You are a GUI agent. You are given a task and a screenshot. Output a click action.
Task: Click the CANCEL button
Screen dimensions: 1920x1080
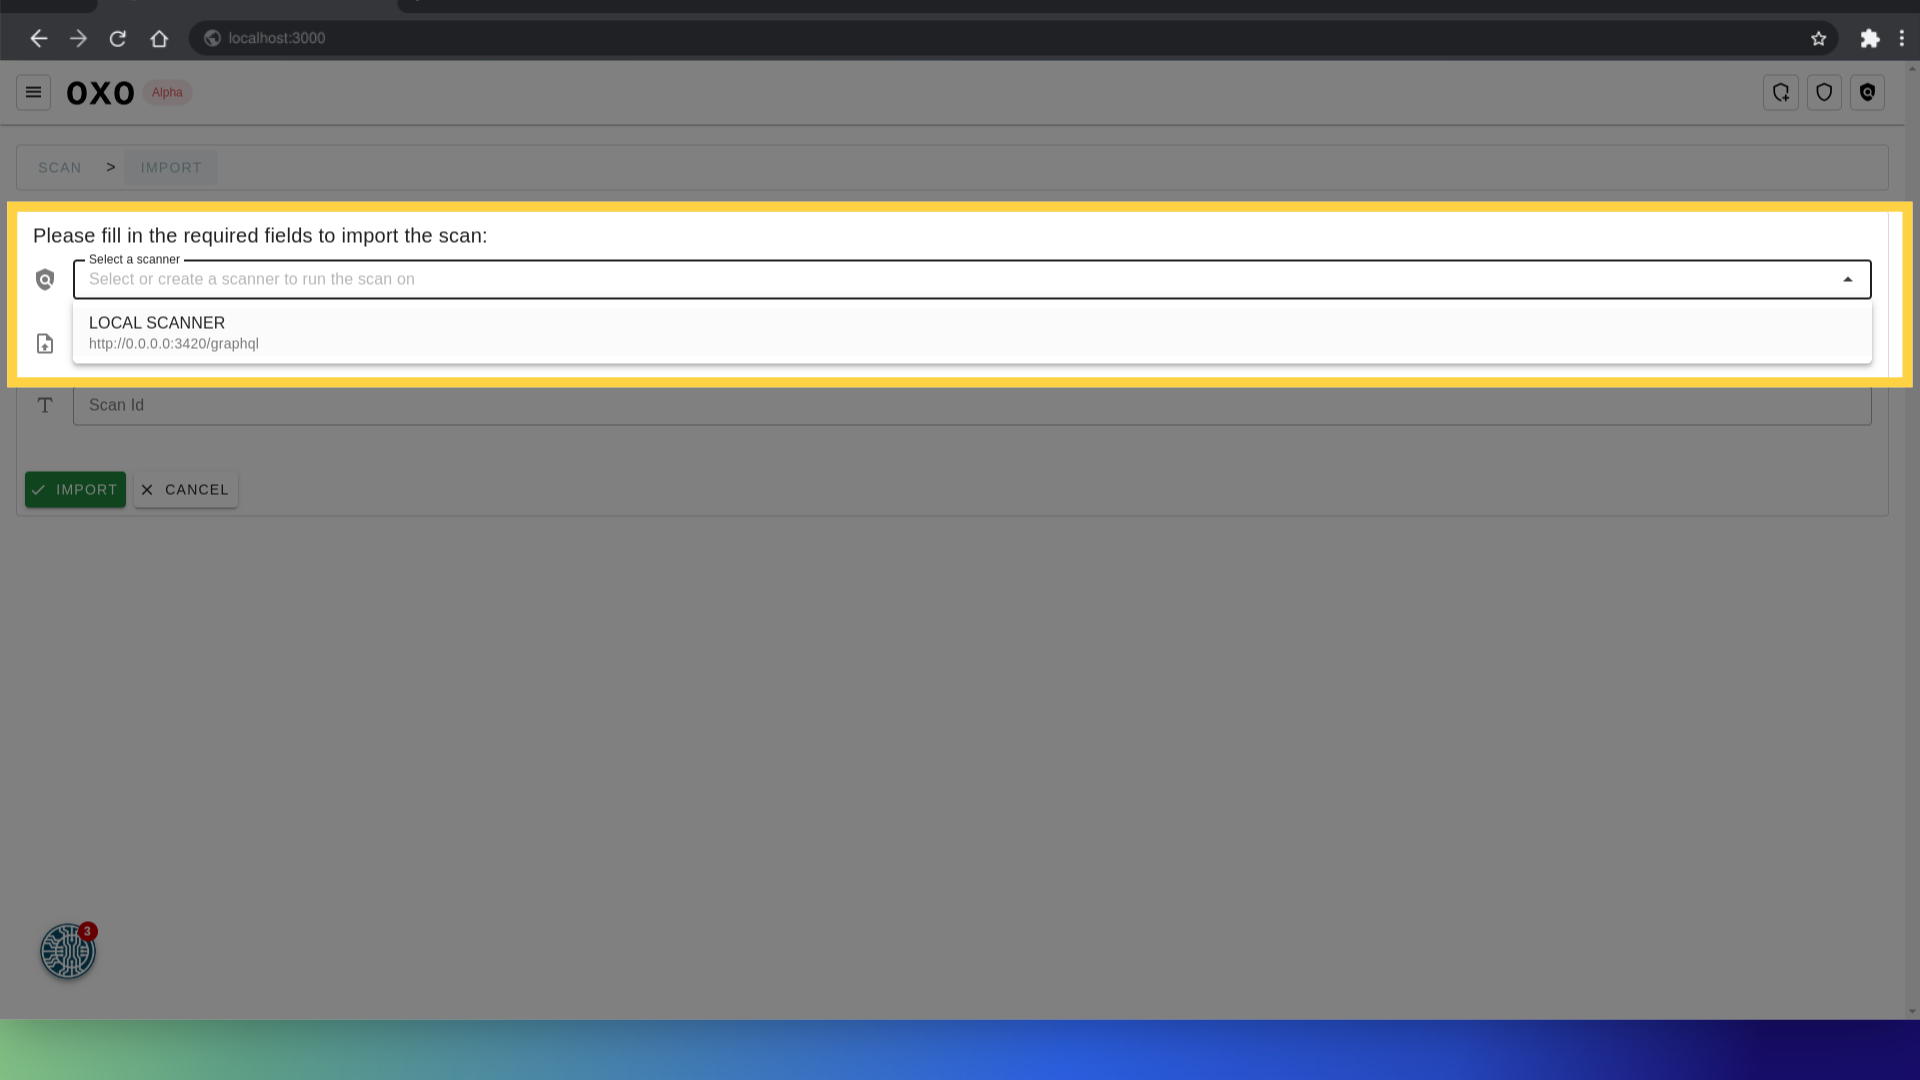[185, 489]
